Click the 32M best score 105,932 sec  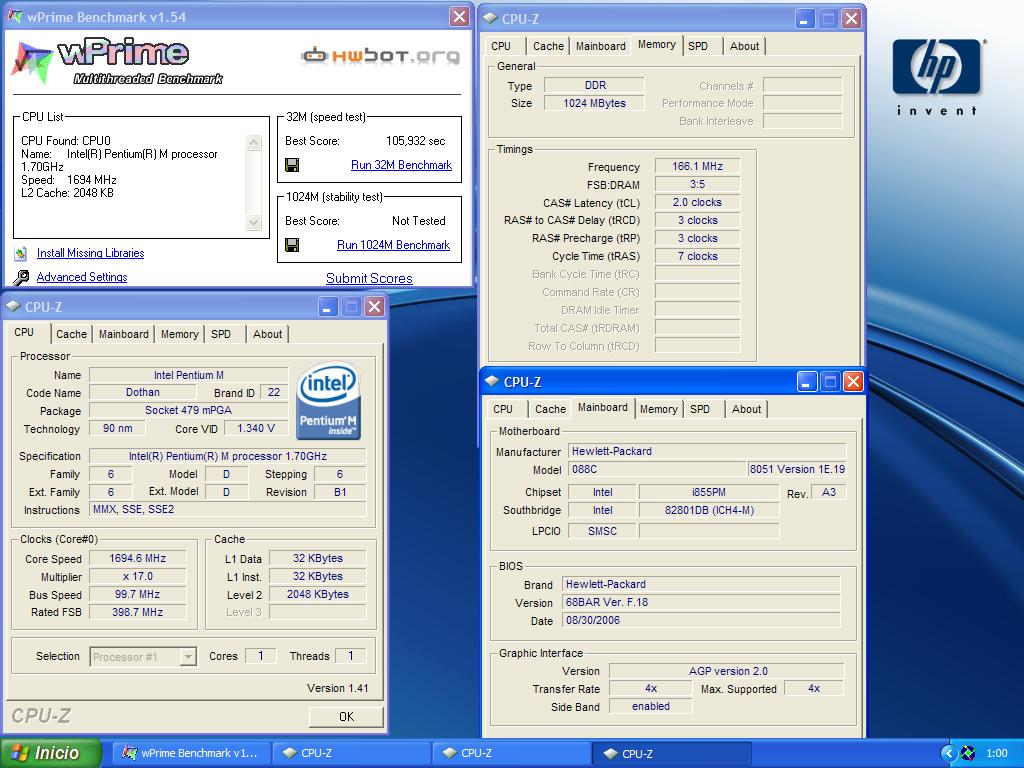(415, 141)
